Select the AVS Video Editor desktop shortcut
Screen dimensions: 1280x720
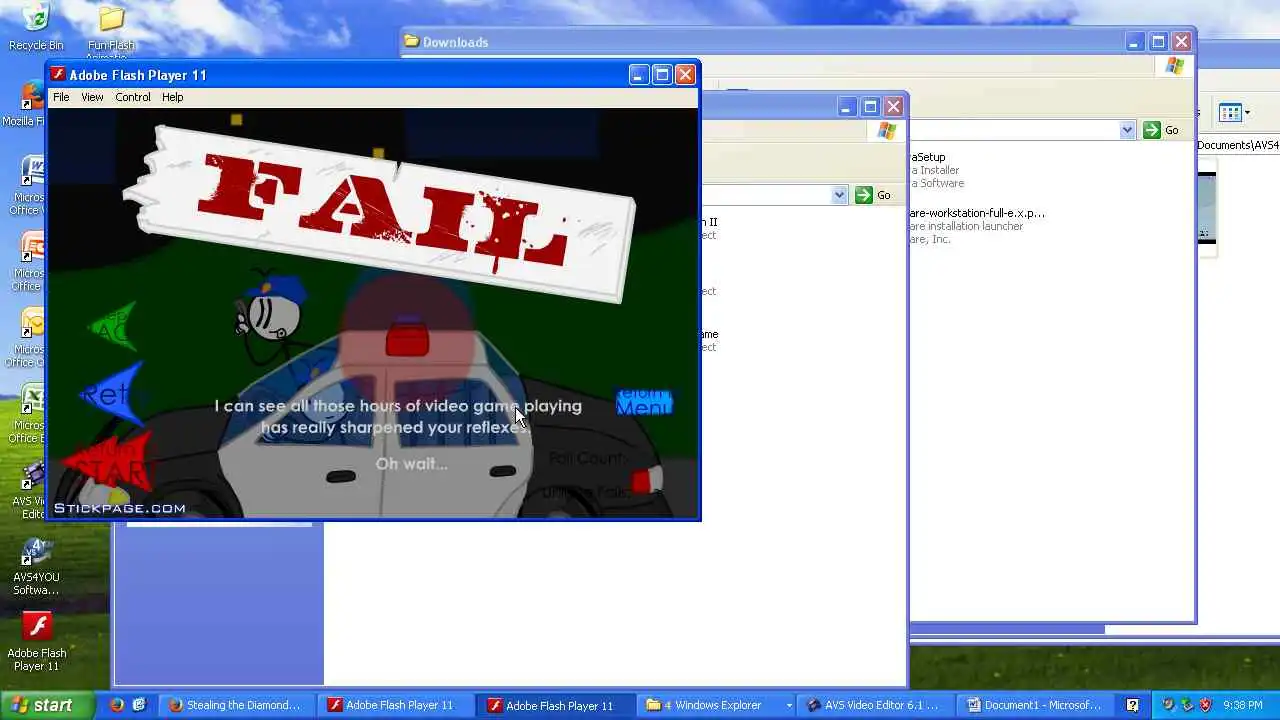tap(30, 491)
